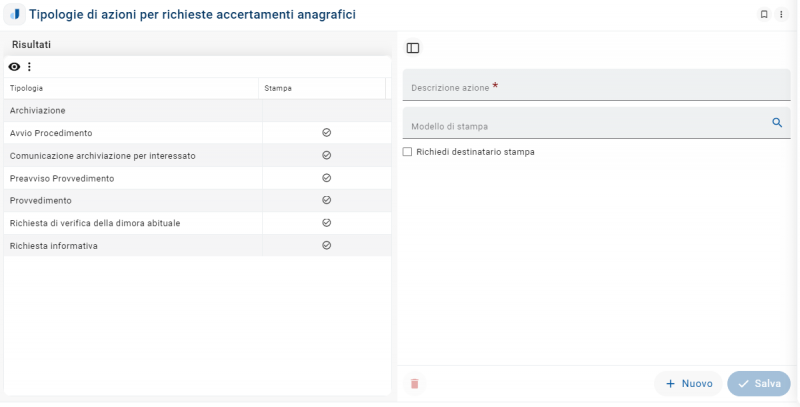The image size is (800, 407).
Task: Toggle column visibility with the eye icon
Action: 14,67
